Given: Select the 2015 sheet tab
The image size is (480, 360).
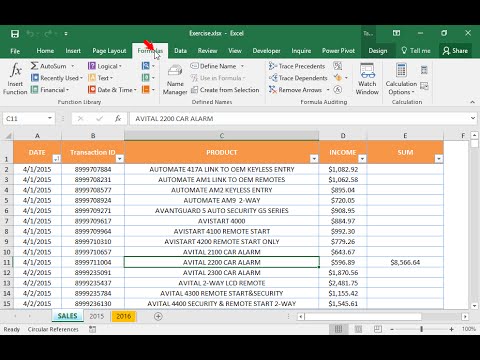Looking at the screenshot, I should 97,316.
